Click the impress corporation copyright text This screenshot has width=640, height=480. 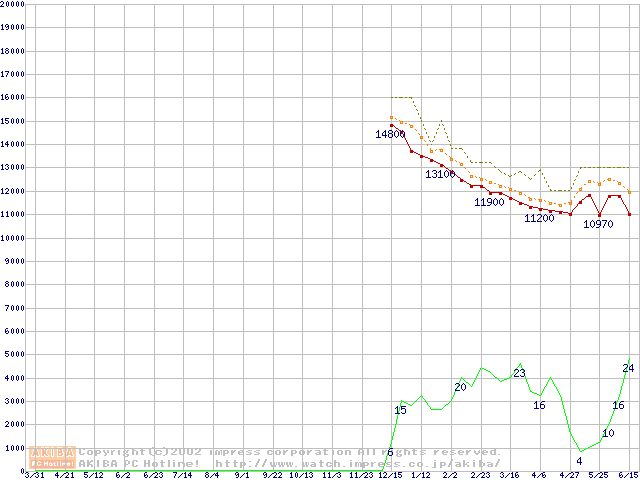pos(290,452)
